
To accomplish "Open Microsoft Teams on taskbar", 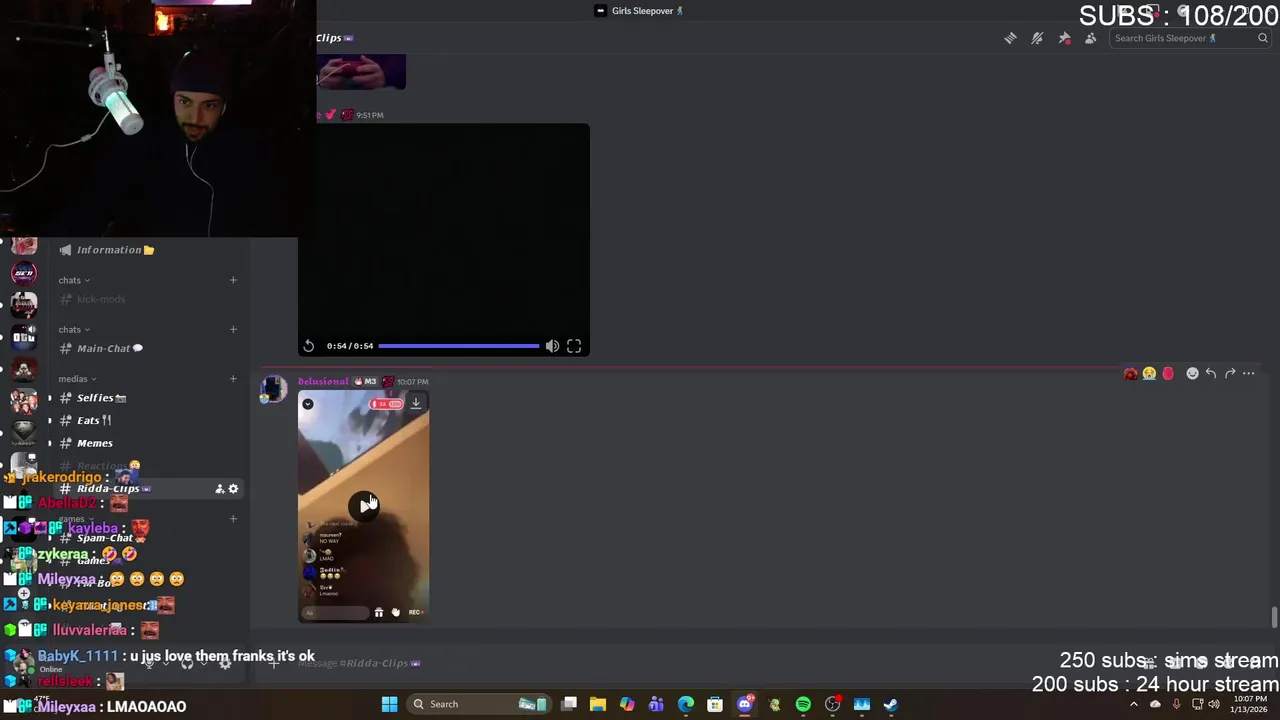I will (x=656, y=704).
